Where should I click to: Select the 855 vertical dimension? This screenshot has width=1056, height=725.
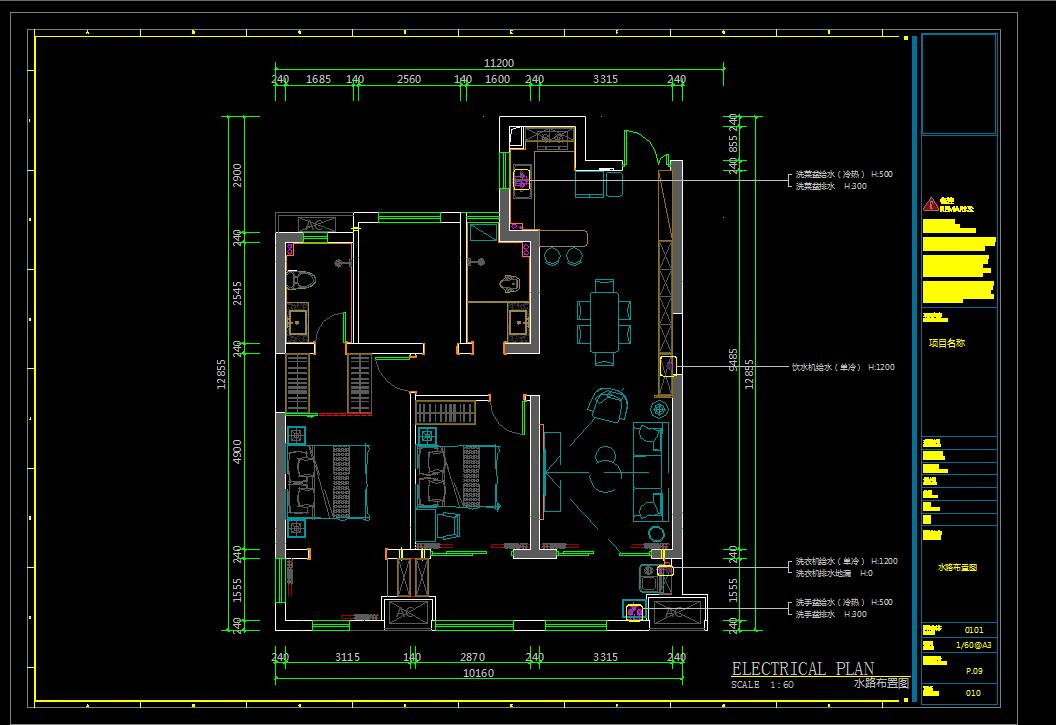[x=733, y=145]
